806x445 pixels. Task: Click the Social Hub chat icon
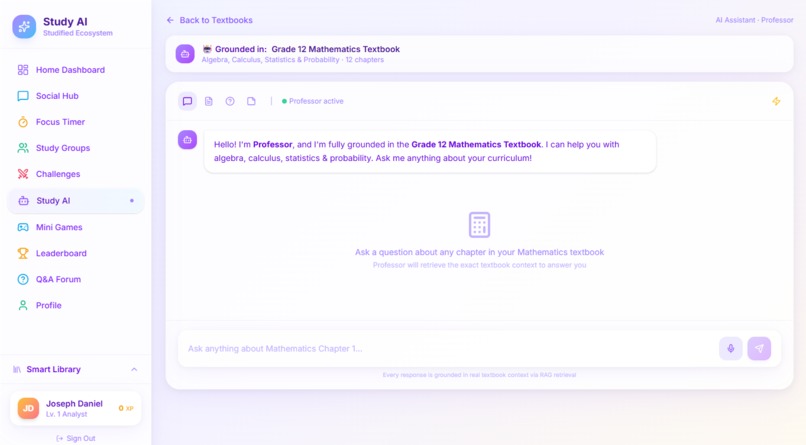[23, 96]
